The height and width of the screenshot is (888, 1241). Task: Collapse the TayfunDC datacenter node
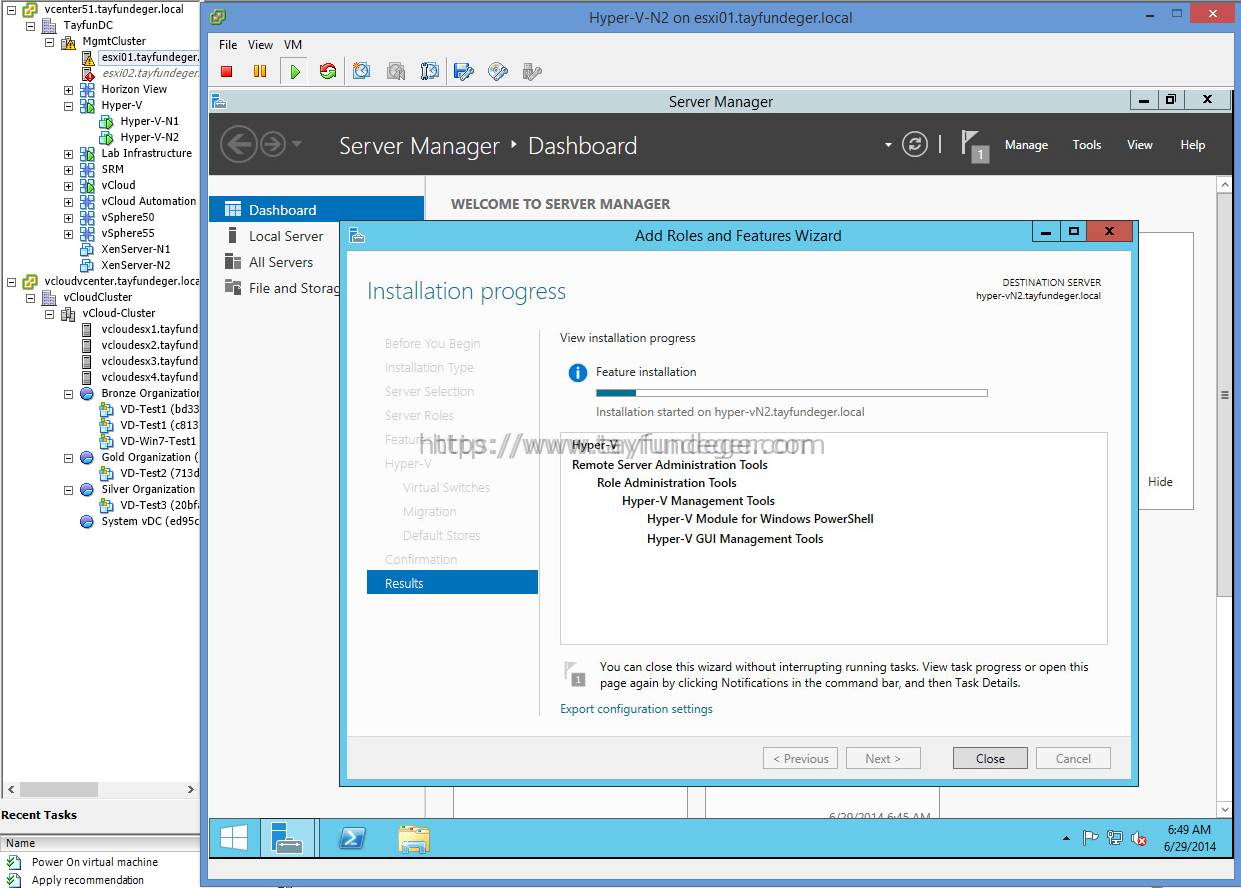click(30, 26)
